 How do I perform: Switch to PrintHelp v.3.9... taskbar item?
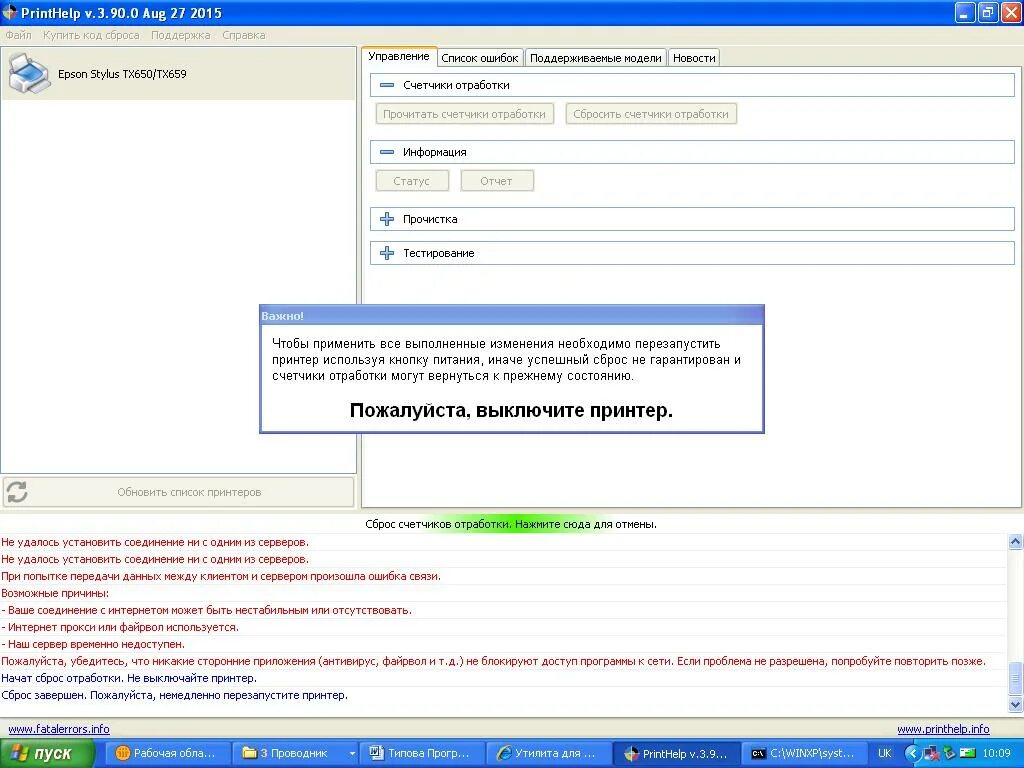[x=677, y=754]
